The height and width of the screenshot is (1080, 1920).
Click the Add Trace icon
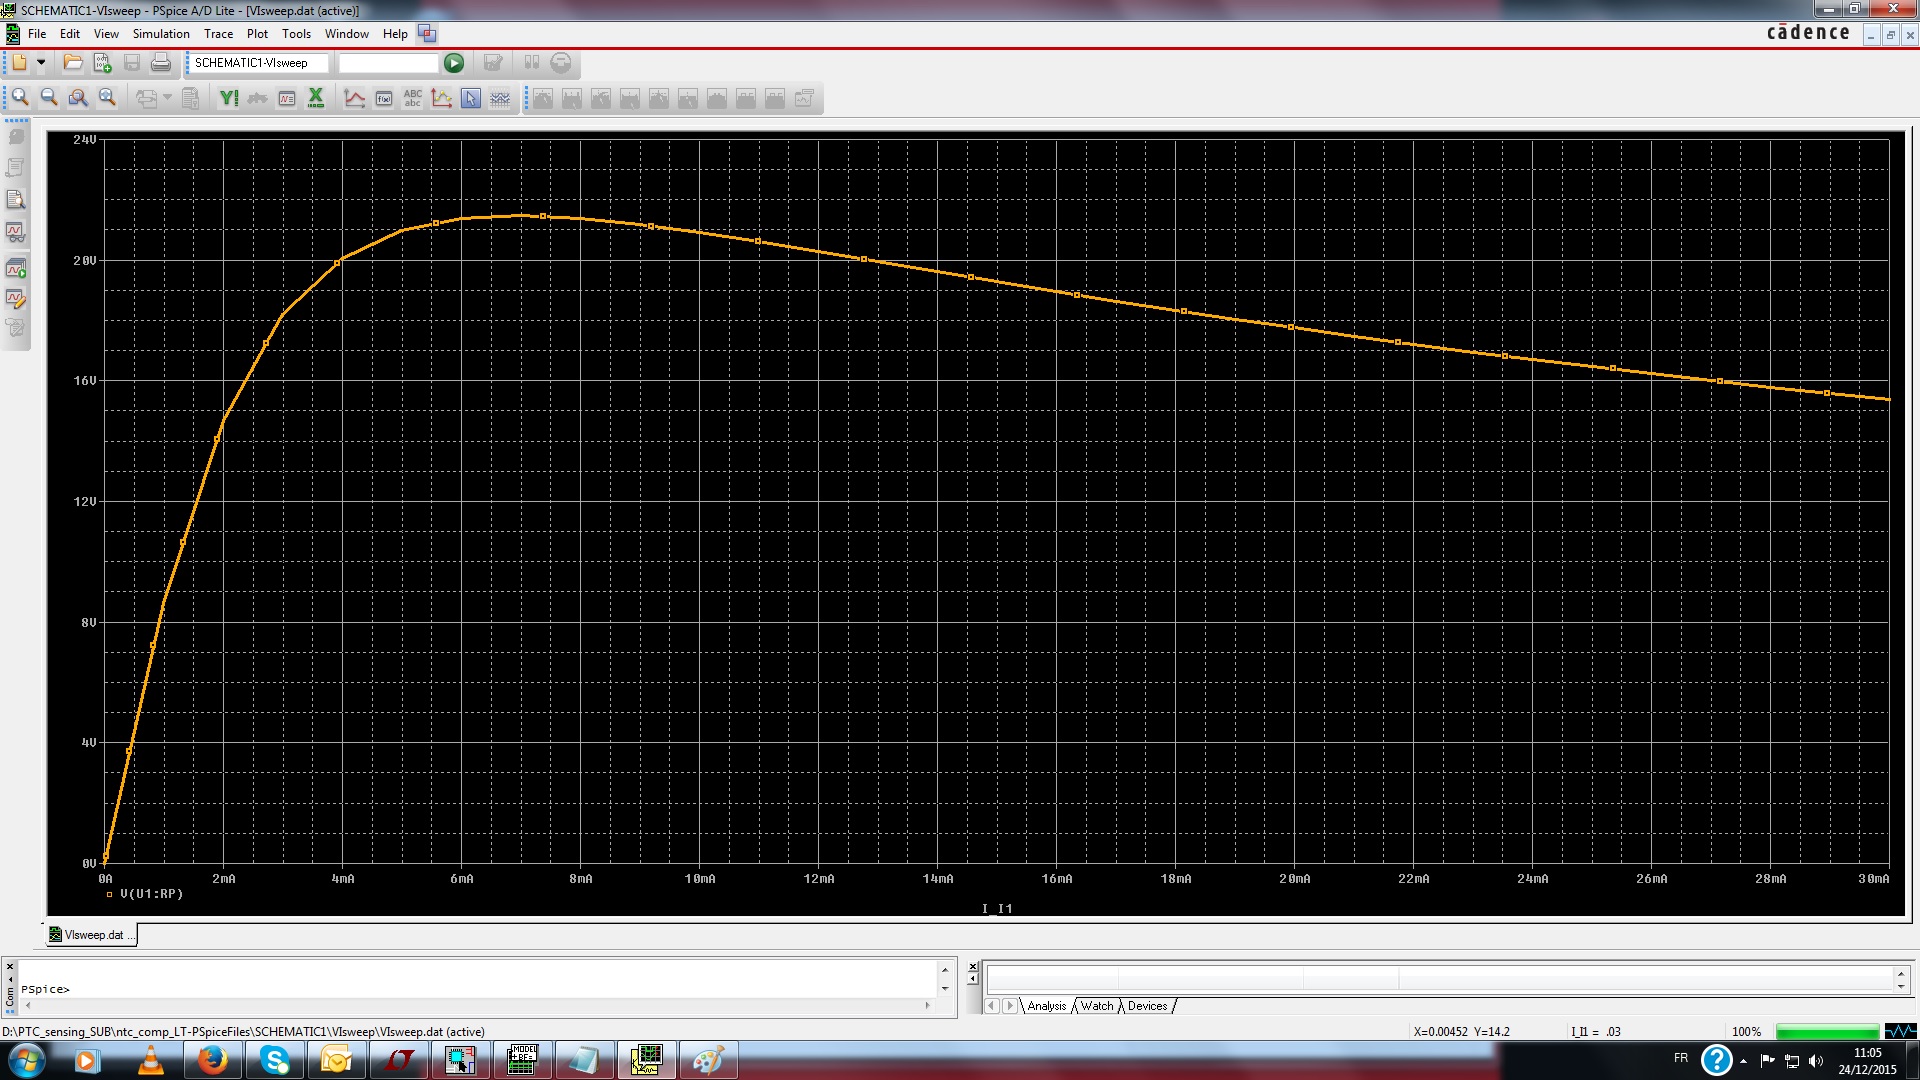coord(354,98)
